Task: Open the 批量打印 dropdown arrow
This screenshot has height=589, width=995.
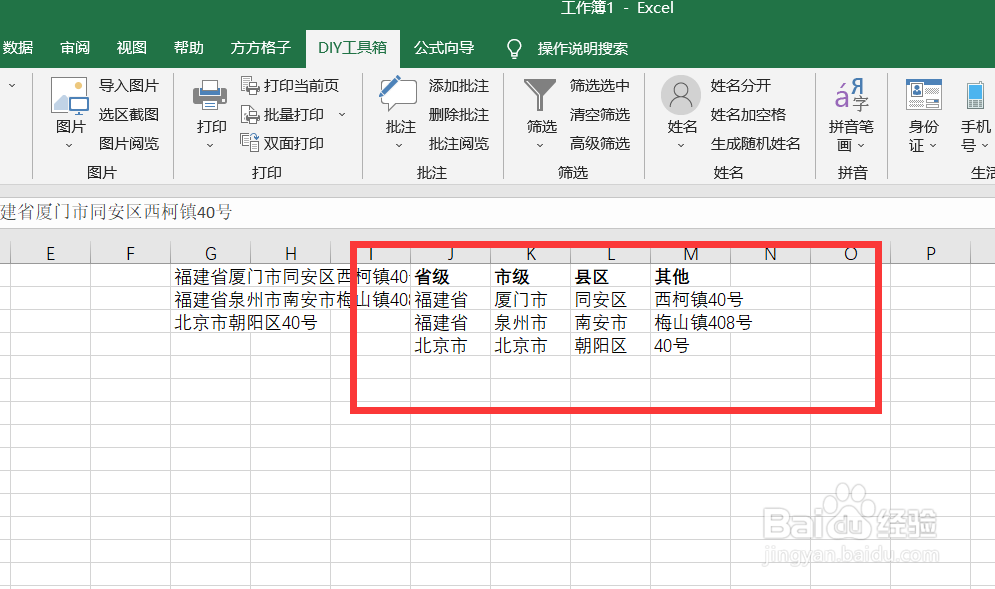Action: pos(342,114)
